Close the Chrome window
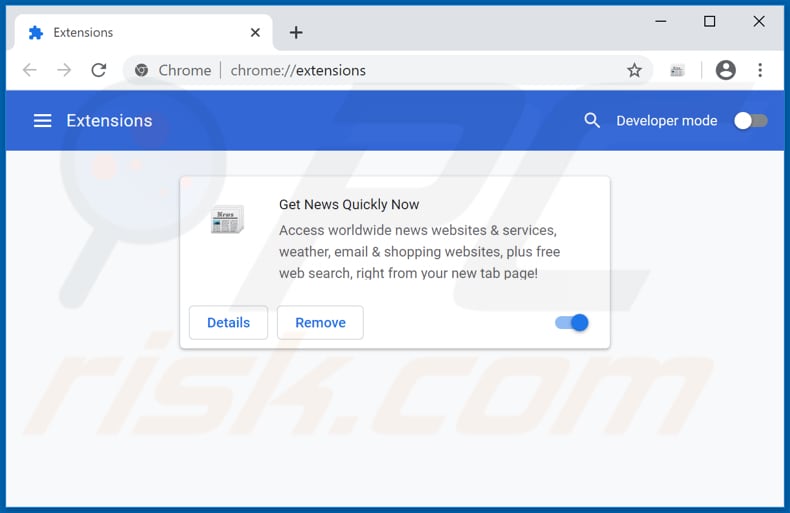The height and width of the screenshot is (513, 790). pos(759,21)
